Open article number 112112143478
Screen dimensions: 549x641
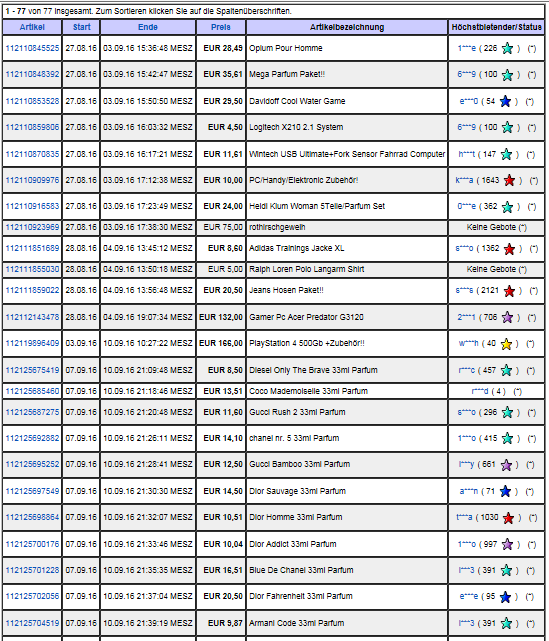point(32,317)
